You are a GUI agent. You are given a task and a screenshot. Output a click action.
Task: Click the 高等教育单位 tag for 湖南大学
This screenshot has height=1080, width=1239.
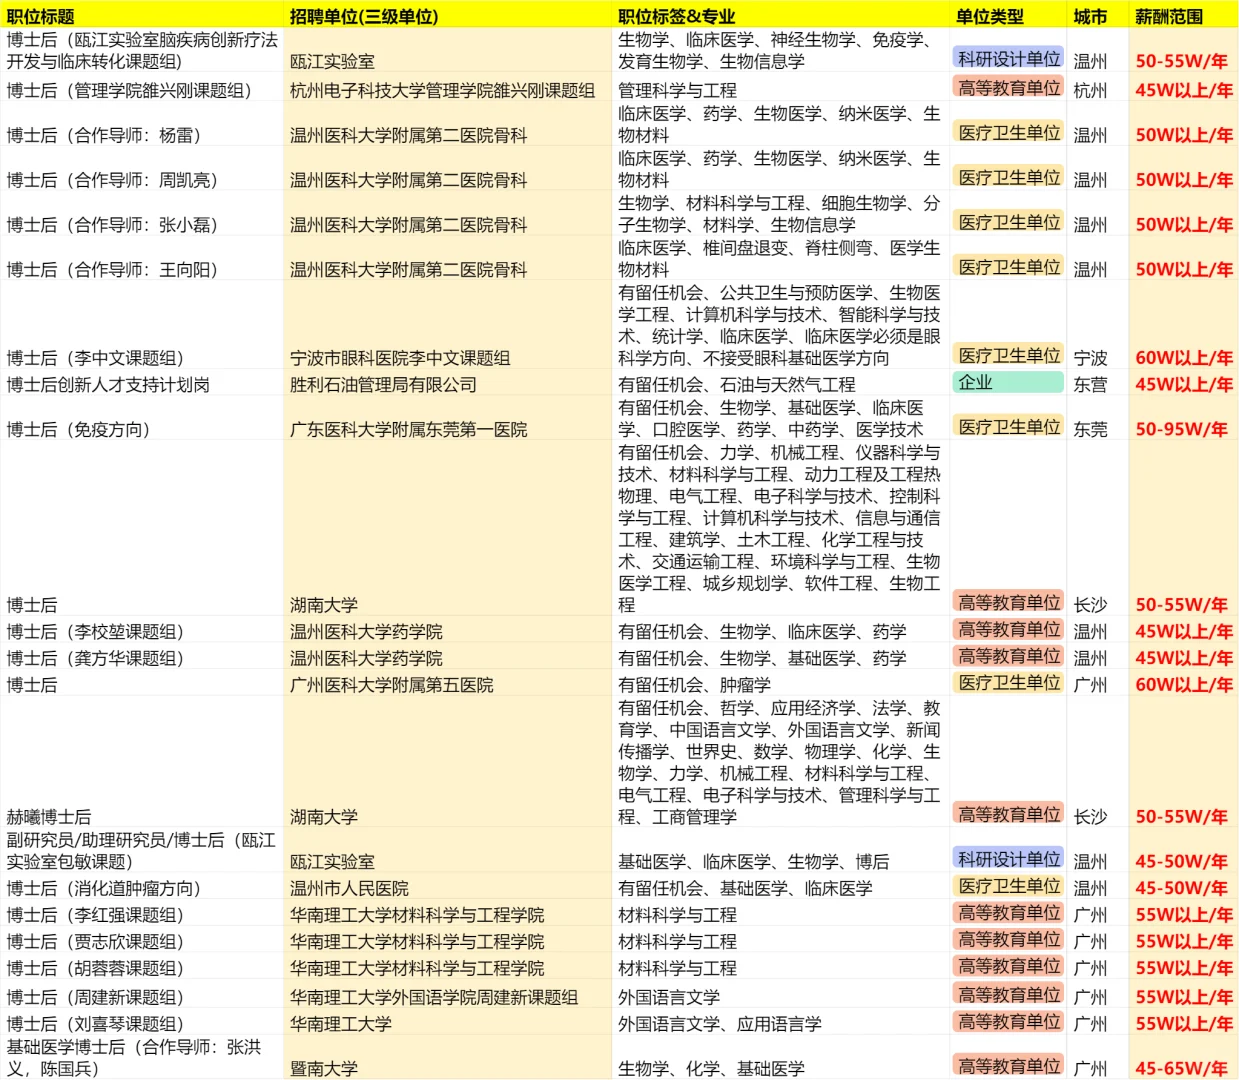[1009, 602]
